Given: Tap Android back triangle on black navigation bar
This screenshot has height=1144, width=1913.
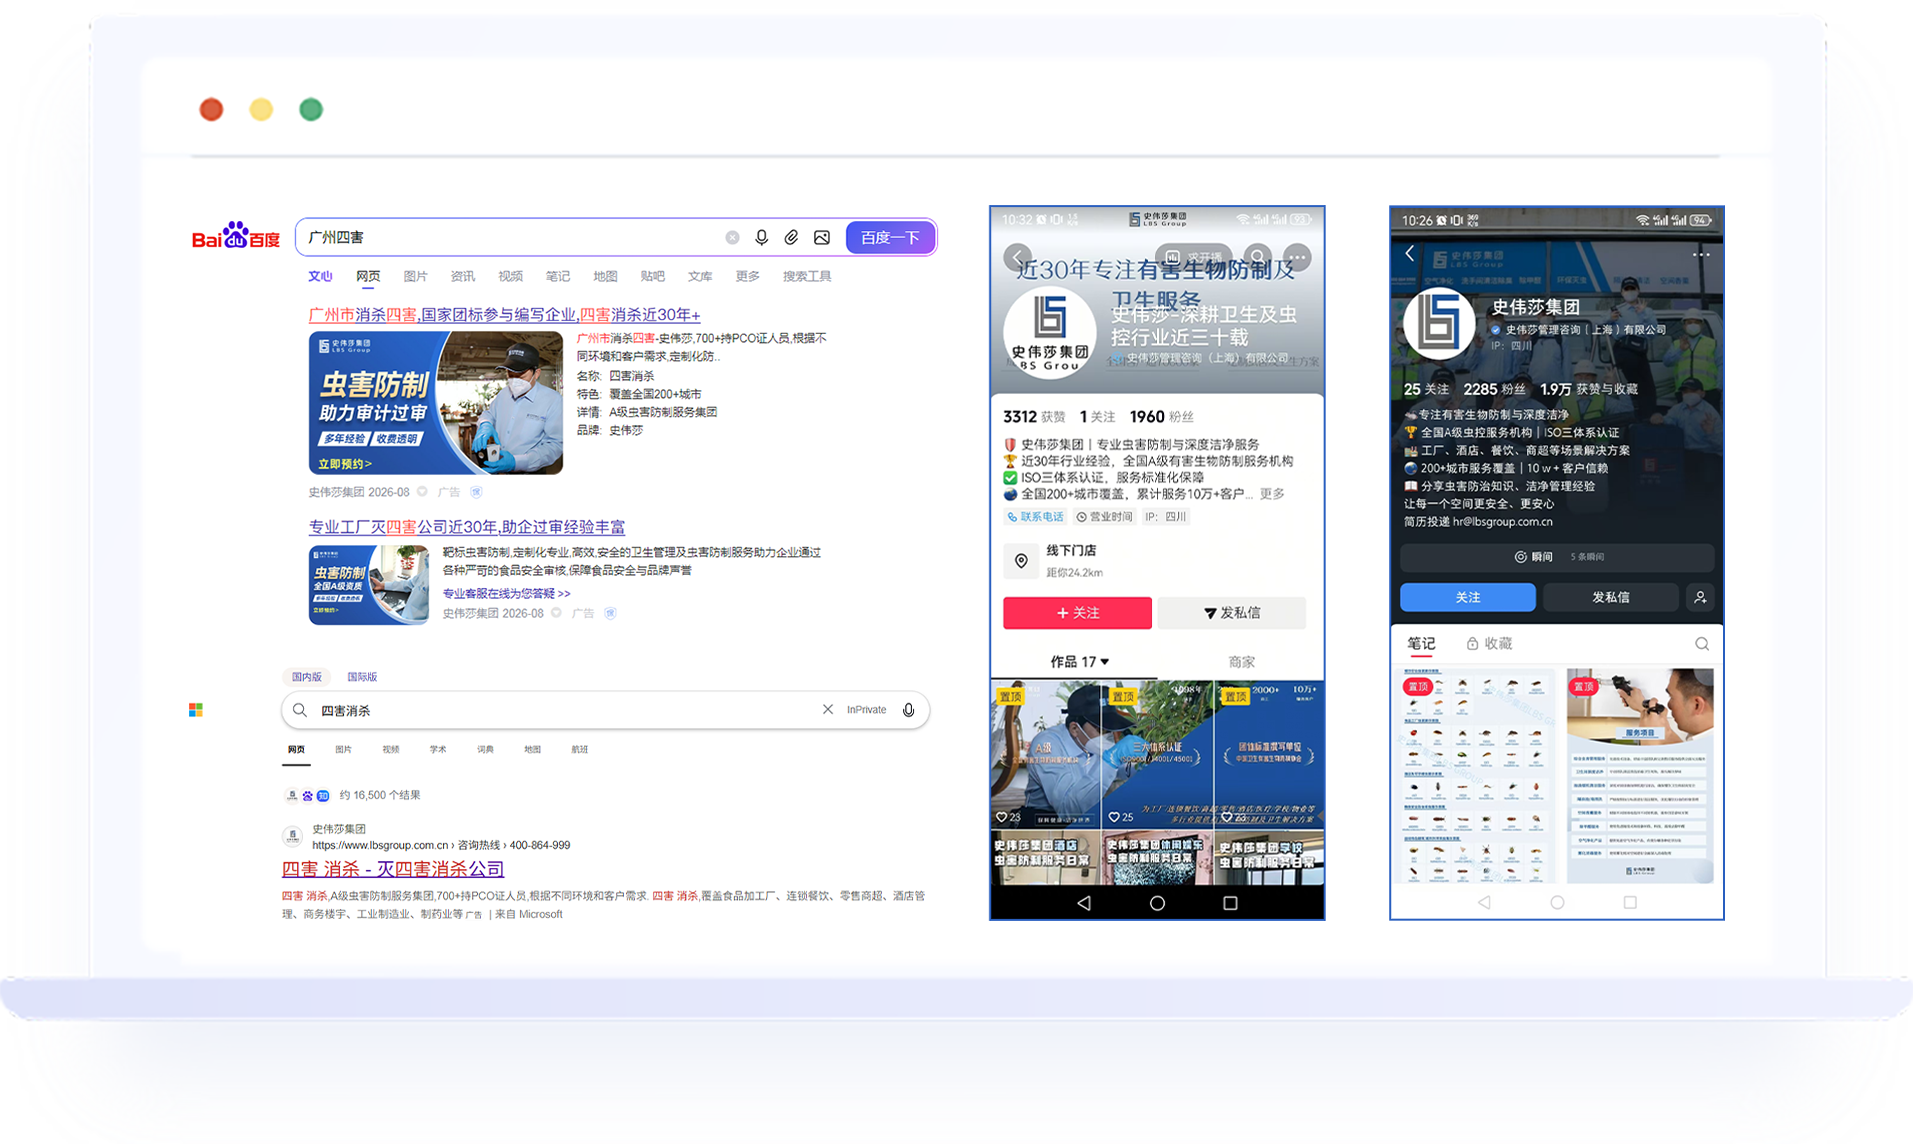Looking at the screenshot, I should click(1084, 903).
